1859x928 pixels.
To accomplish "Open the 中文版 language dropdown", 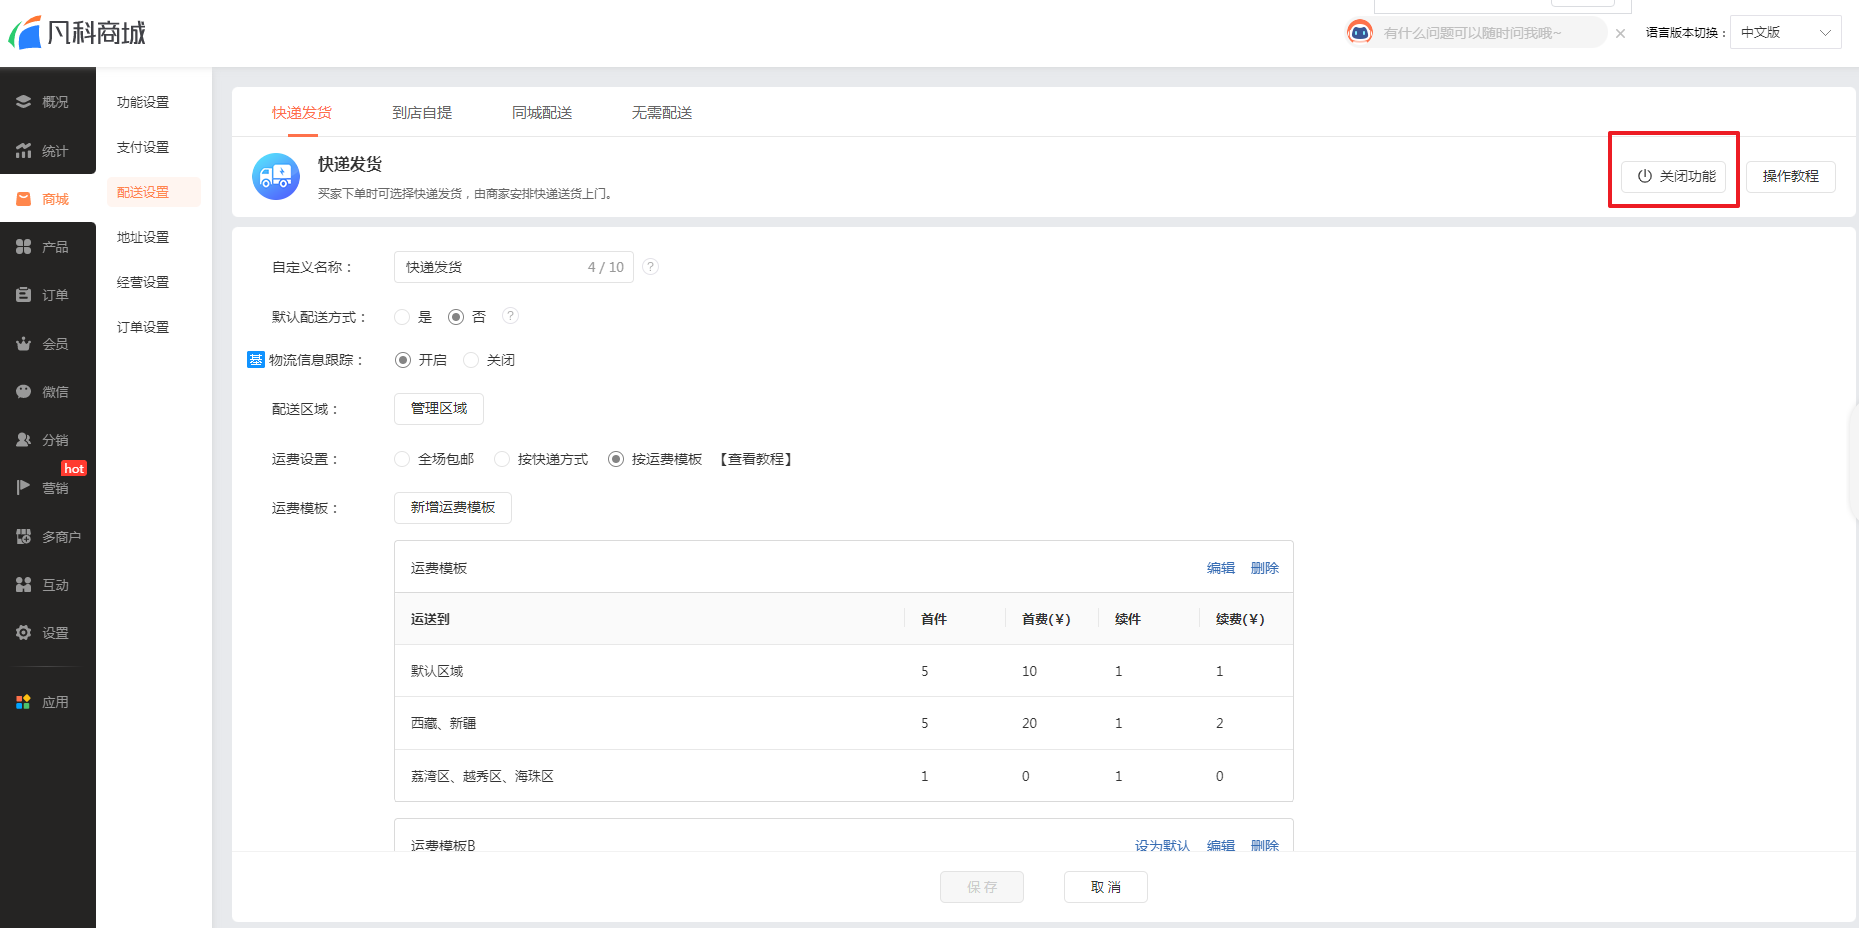I will 1785,32.
